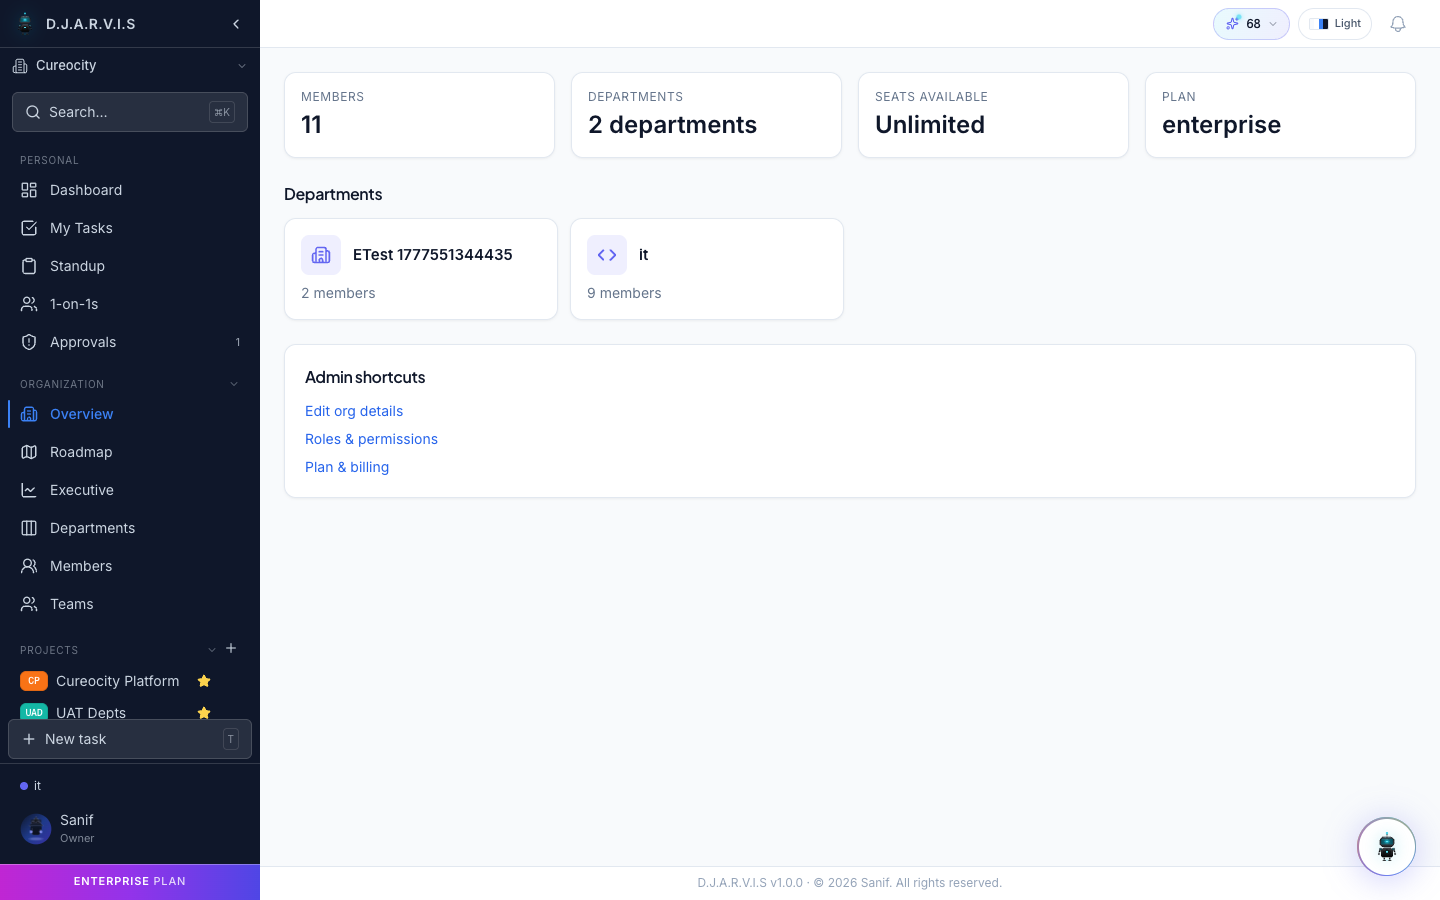
Task: Go to Departments in sidebar
Action: coord(130,528)
